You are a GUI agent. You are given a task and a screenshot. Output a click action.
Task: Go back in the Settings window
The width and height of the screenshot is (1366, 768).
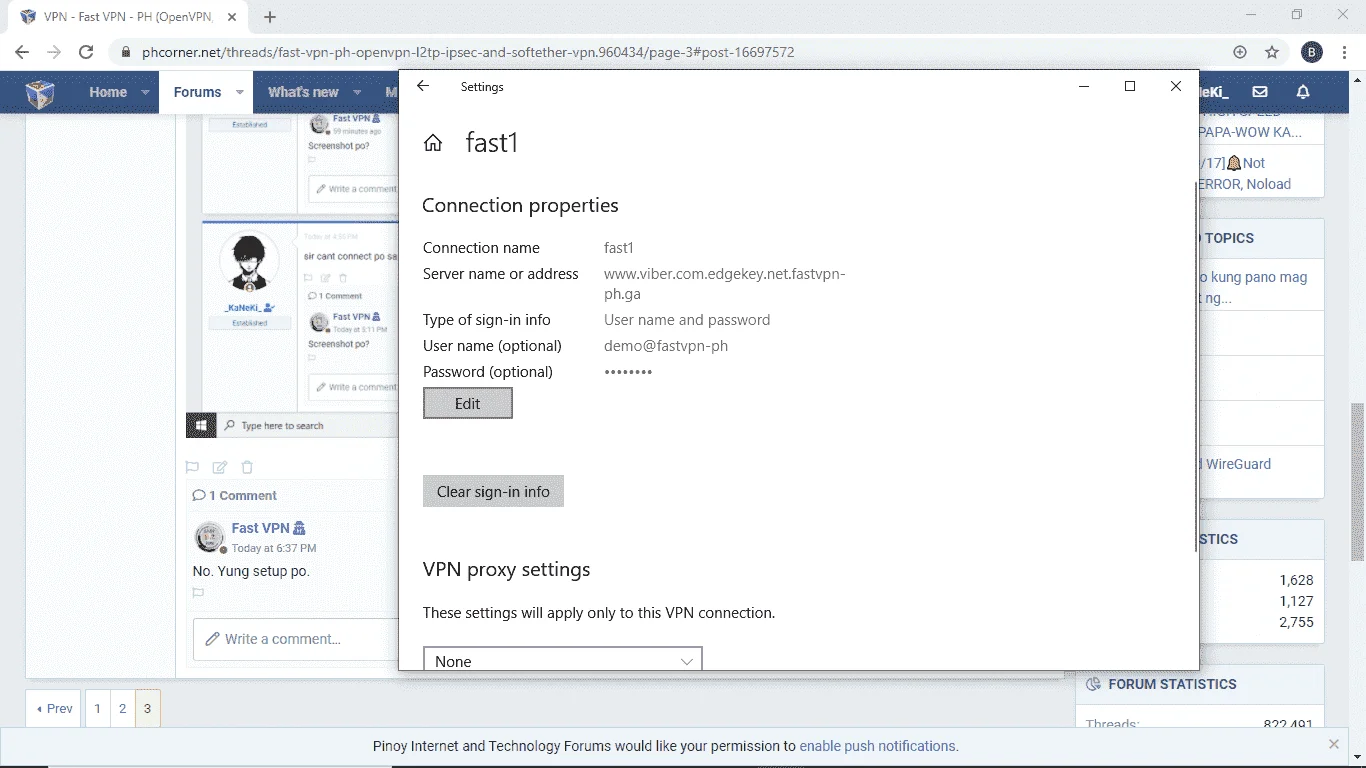[423, 86]
